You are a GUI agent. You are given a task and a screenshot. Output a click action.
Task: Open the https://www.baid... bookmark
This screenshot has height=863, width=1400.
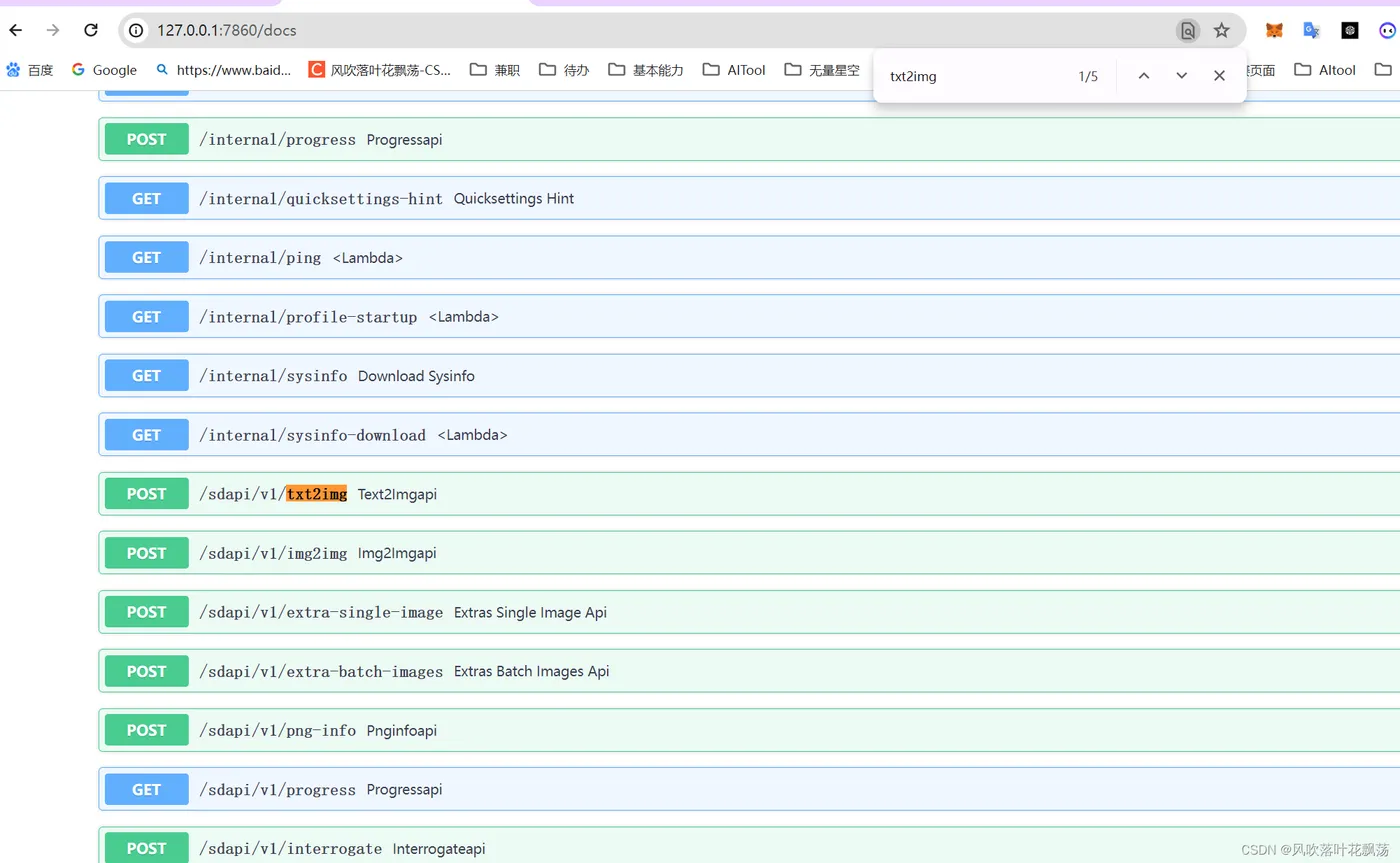click(224, 70)
